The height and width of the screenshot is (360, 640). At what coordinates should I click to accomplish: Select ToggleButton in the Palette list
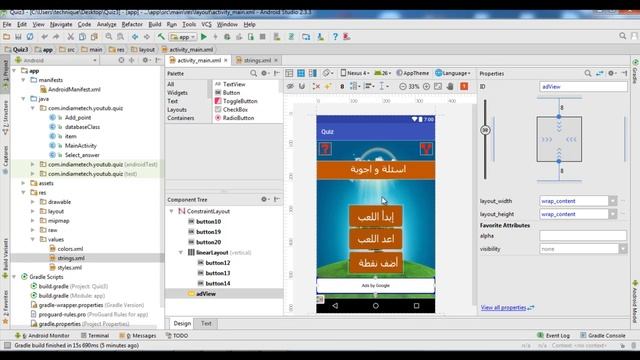(240, 101)
